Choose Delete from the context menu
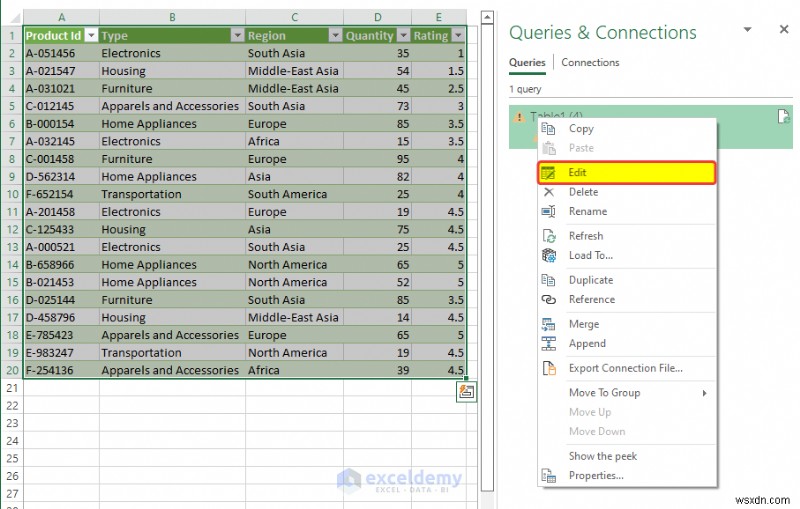 tap(628, 192)
